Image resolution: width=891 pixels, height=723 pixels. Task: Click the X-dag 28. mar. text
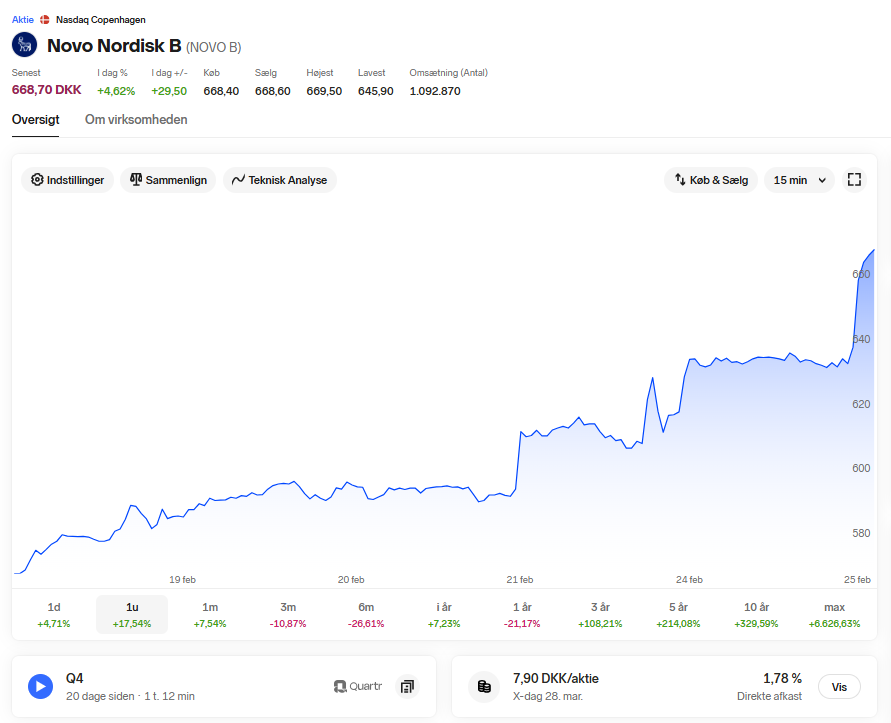(548, 696)
